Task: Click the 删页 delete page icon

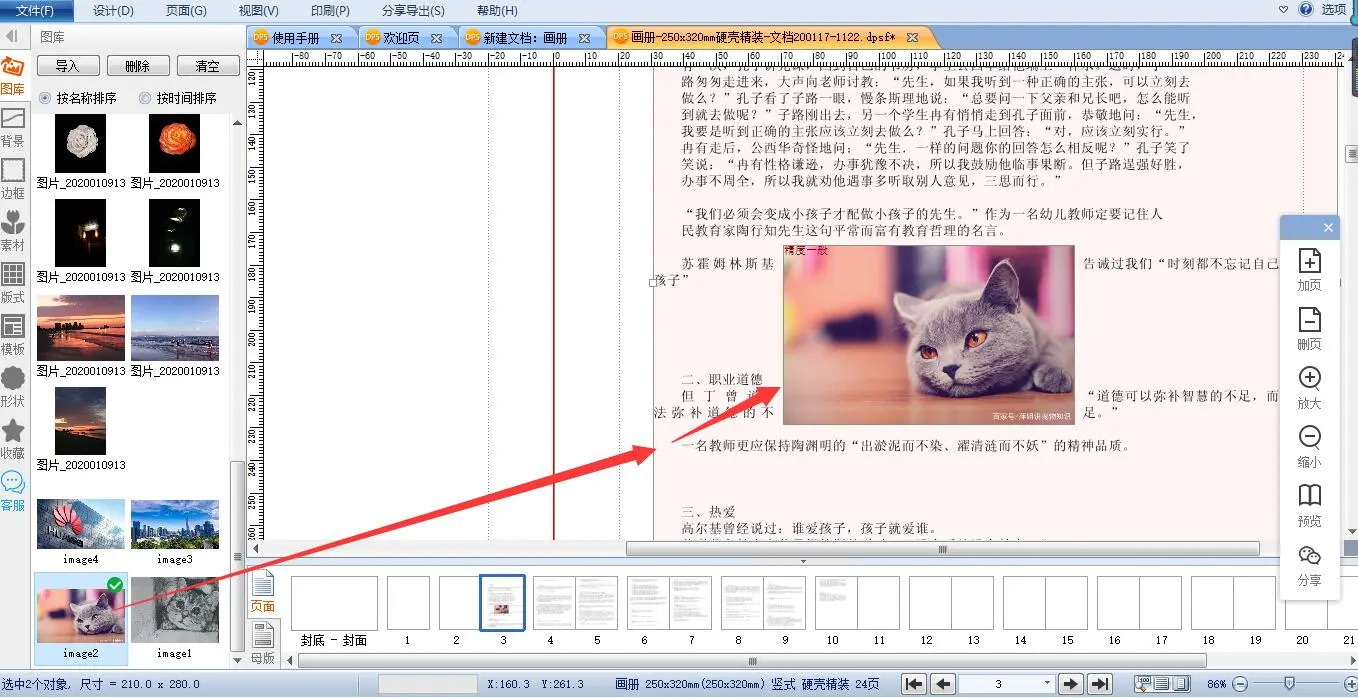Action: [1309, 319]
